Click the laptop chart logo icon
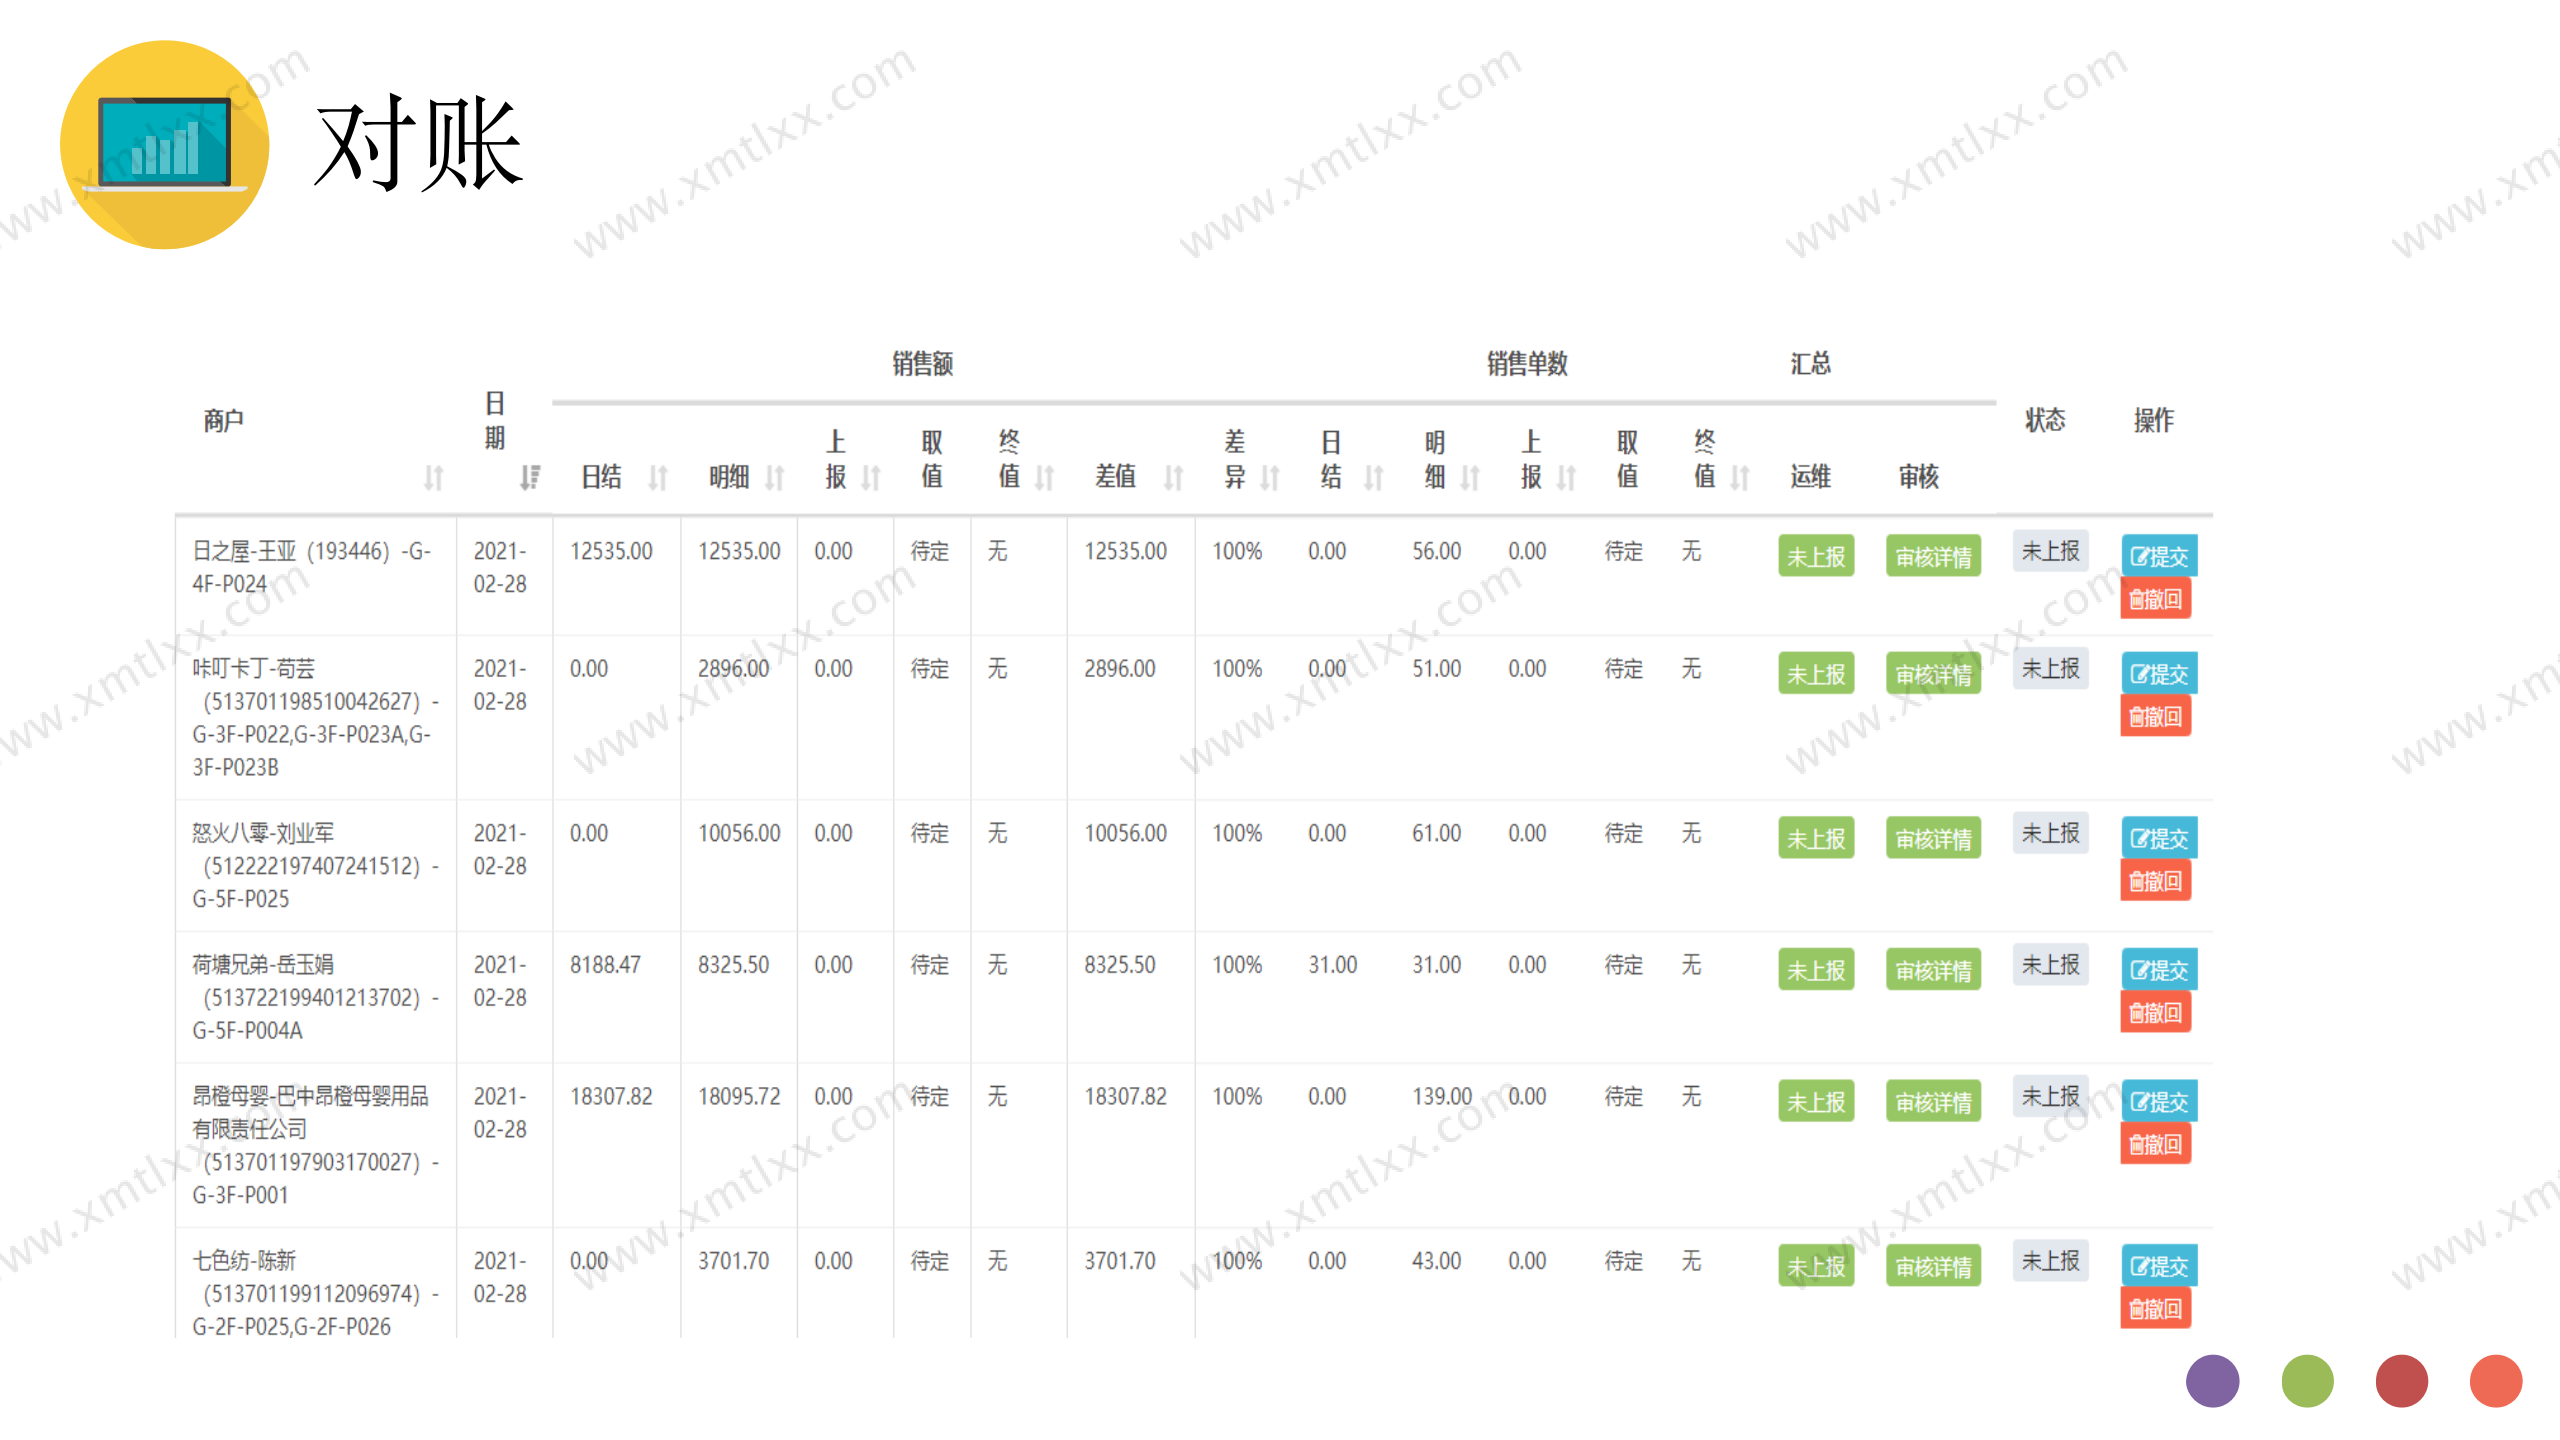The height and width of the screenshot is (1440, 2560). point(164,145)
